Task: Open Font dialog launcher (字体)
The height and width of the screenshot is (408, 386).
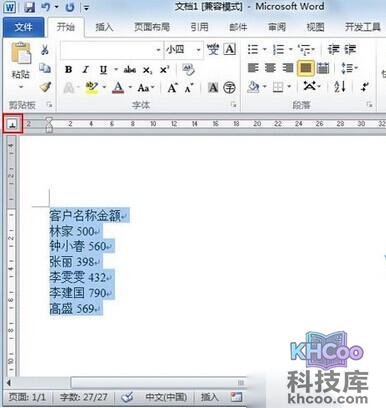Action: (233, 105)
